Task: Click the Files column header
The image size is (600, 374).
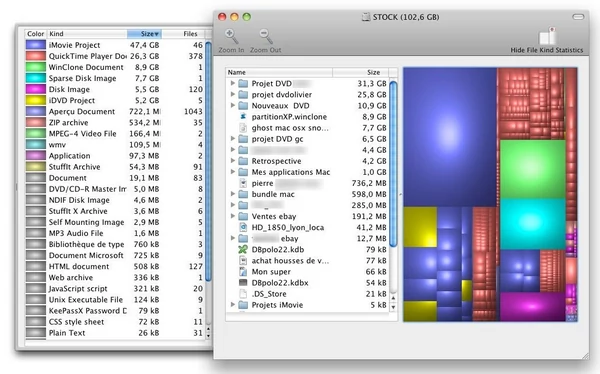Action: 183,34
